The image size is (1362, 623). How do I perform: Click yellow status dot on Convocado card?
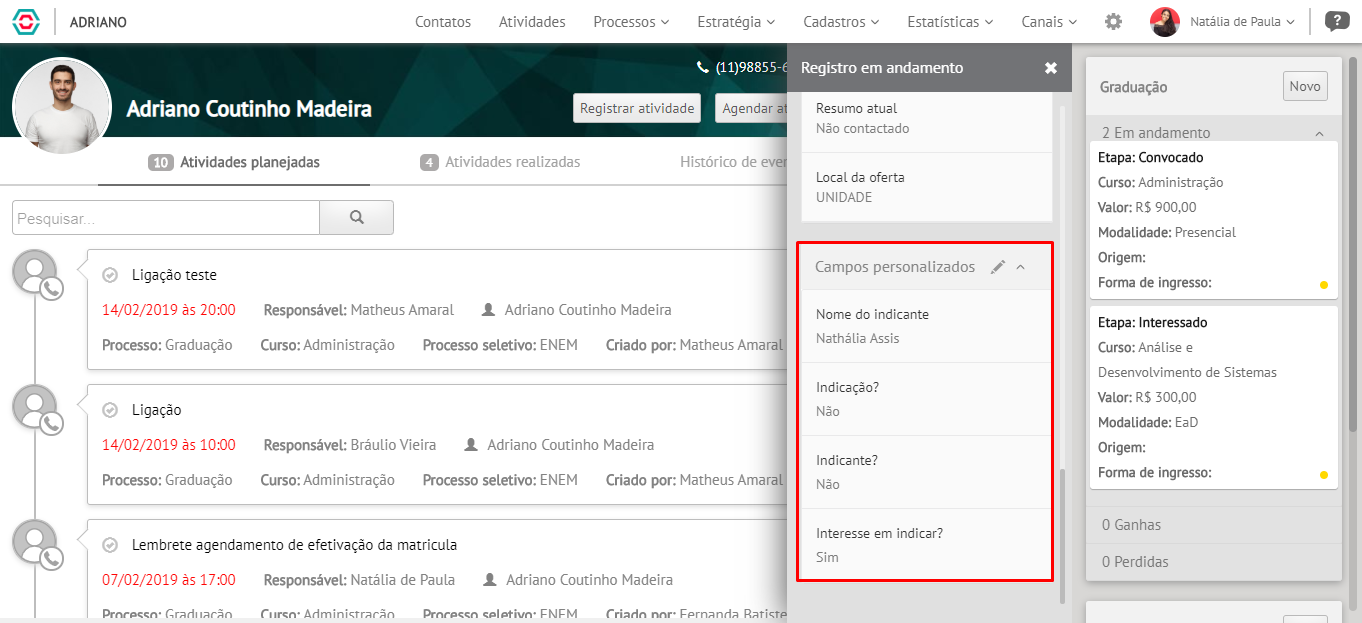pyautogui.click(x=1324, y=285)
